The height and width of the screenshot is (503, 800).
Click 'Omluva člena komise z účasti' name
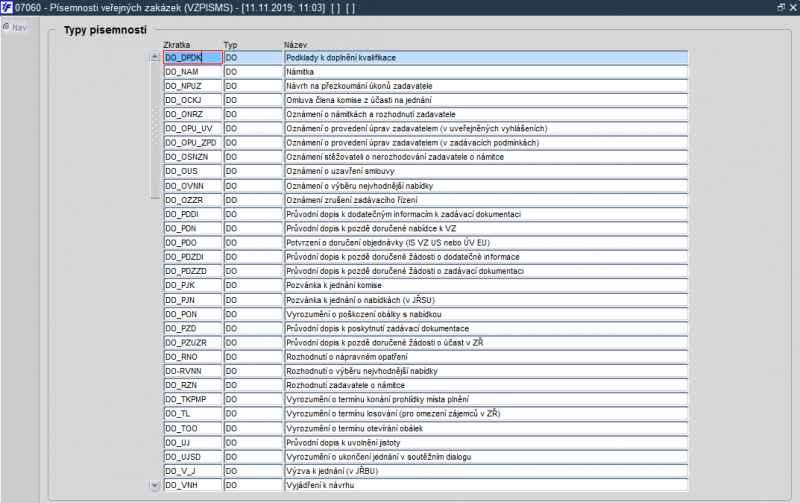(486, 100)
